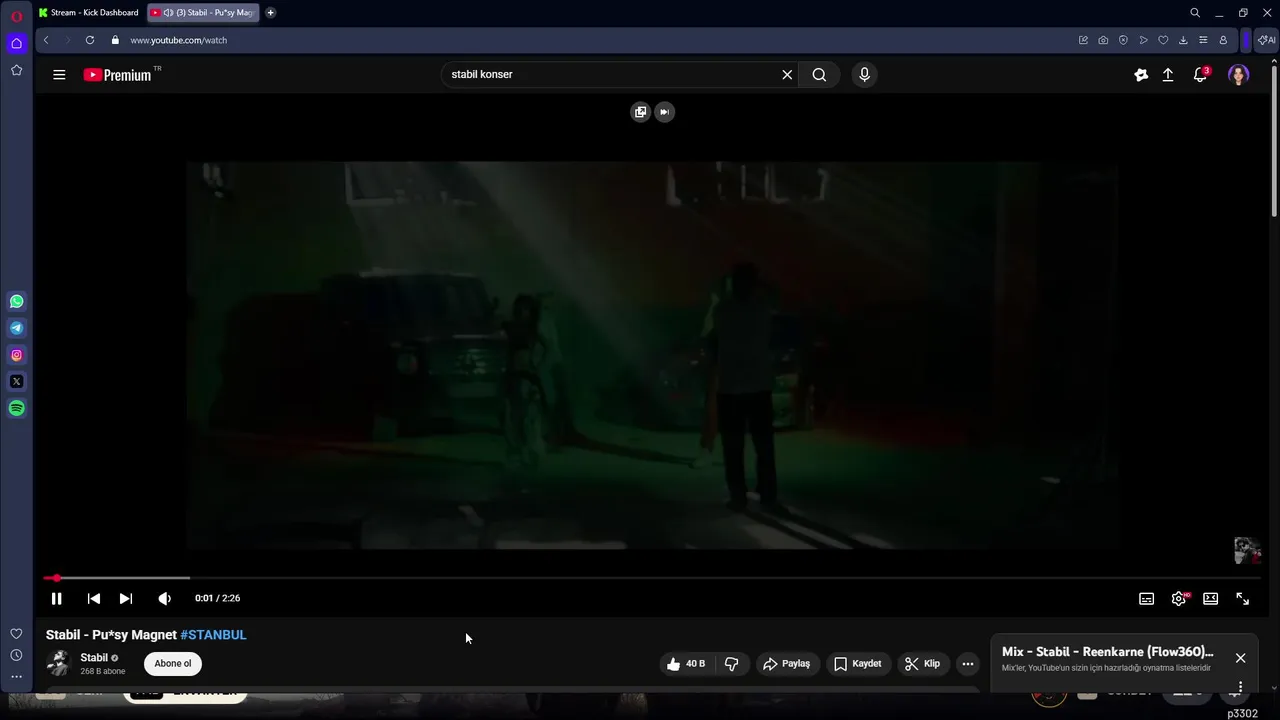Screen dimensions: 1280x720
Task: Open the Stabil channel name
Action: tap(94, 657)
